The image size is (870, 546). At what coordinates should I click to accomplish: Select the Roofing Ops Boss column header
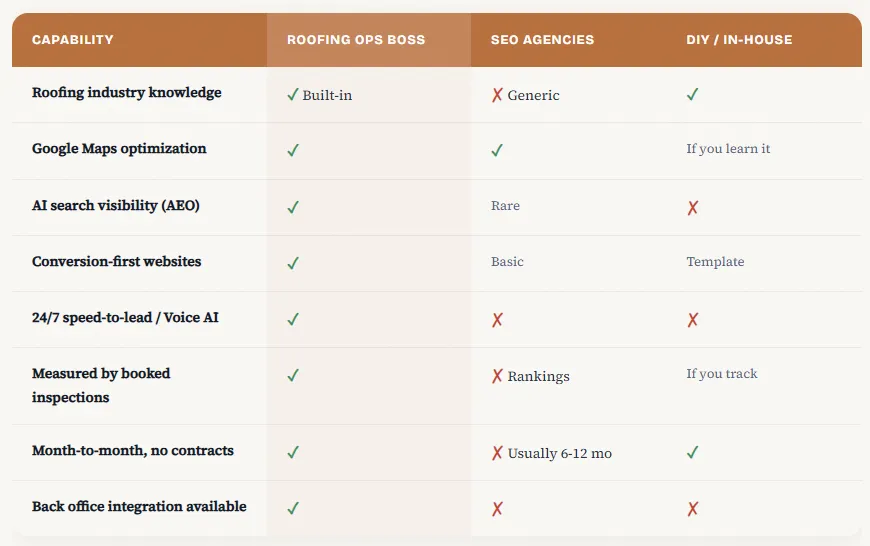point(356,40)
